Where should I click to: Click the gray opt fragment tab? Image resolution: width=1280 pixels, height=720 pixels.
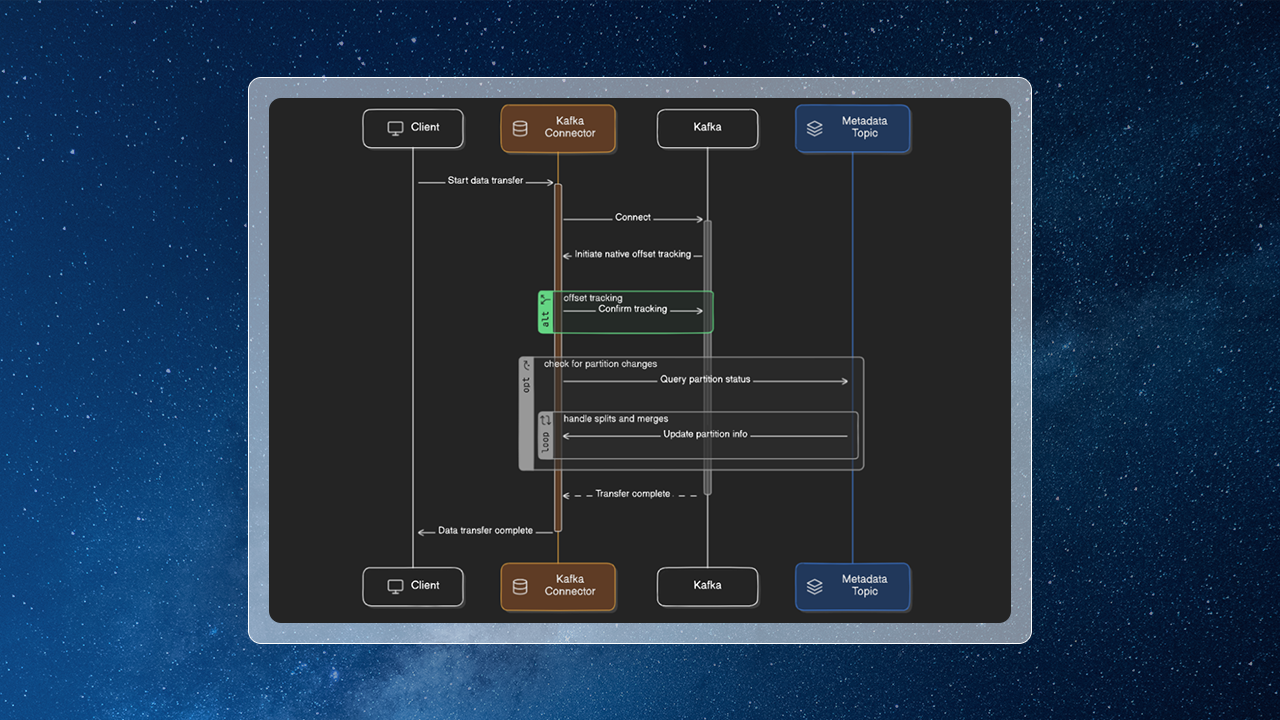point(526,413)
